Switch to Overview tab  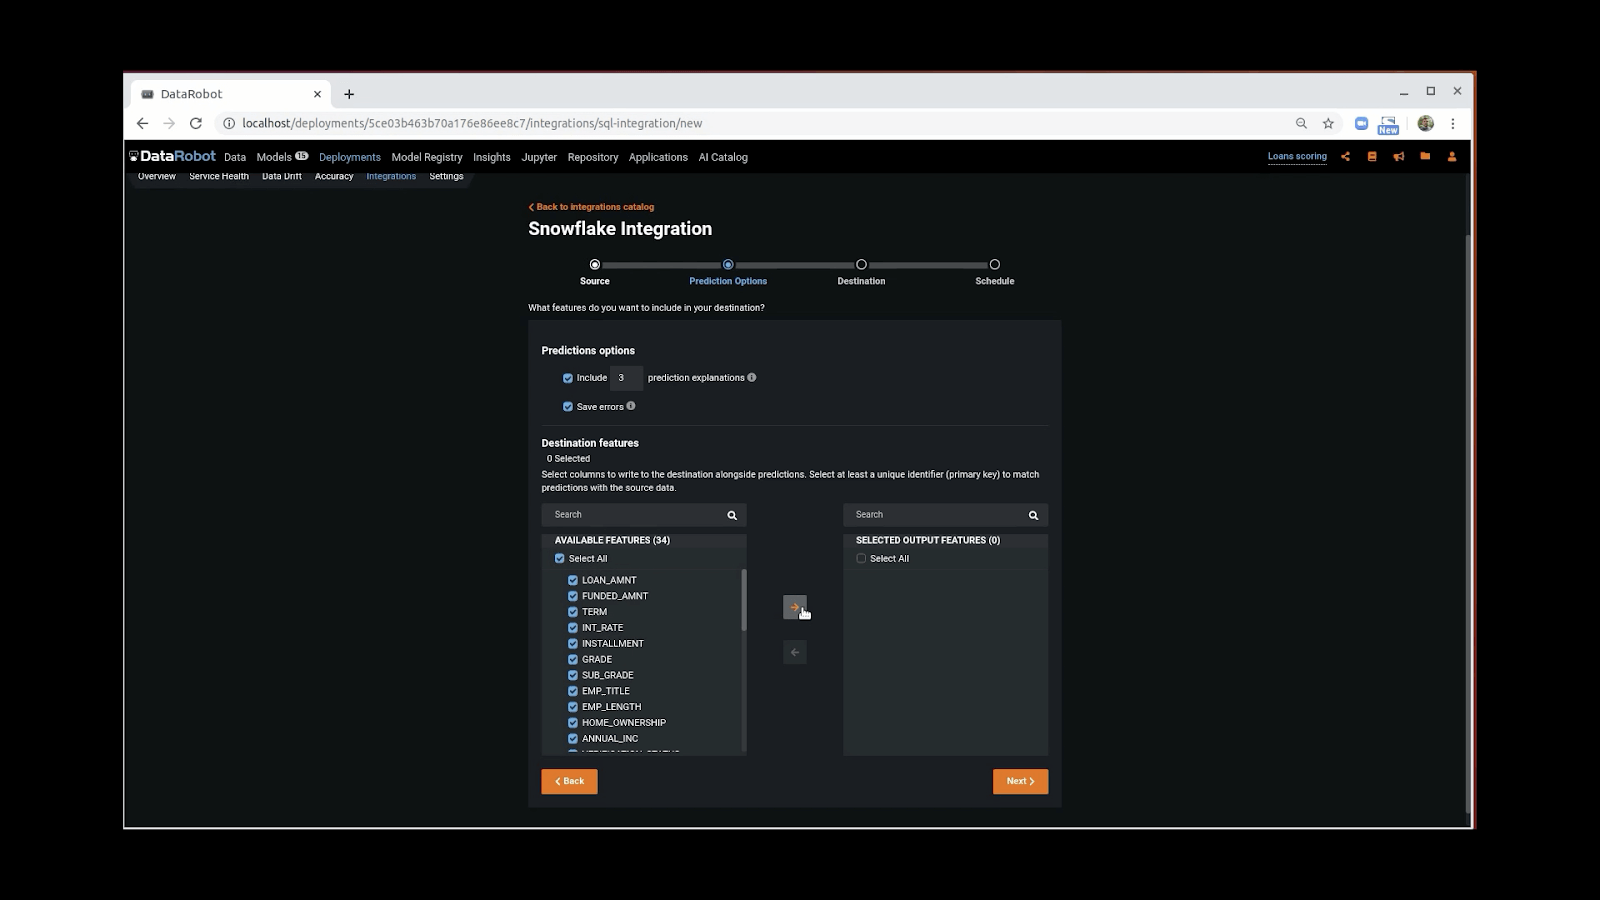[157, 176]
